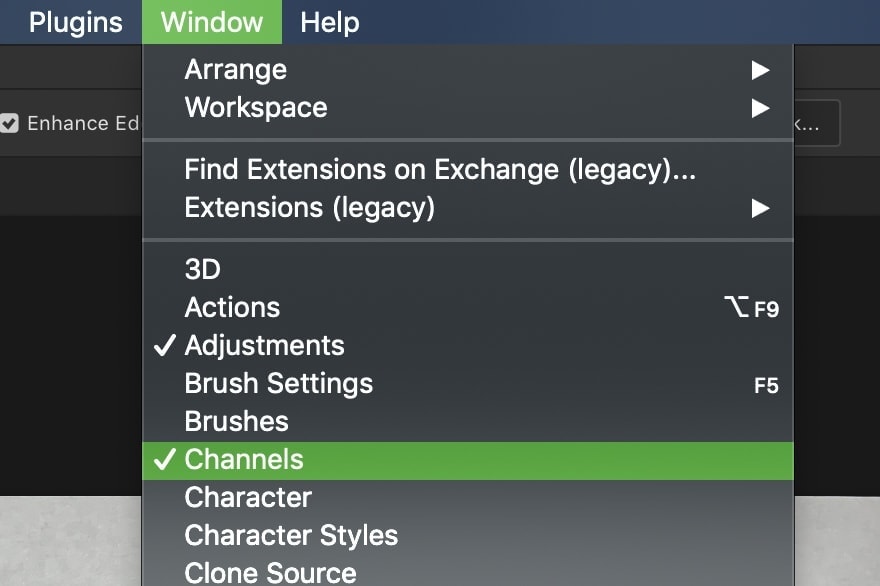Expand the Workspace submenu arrow
This screenshot has height=586, width=880.
tap(760, 108)
